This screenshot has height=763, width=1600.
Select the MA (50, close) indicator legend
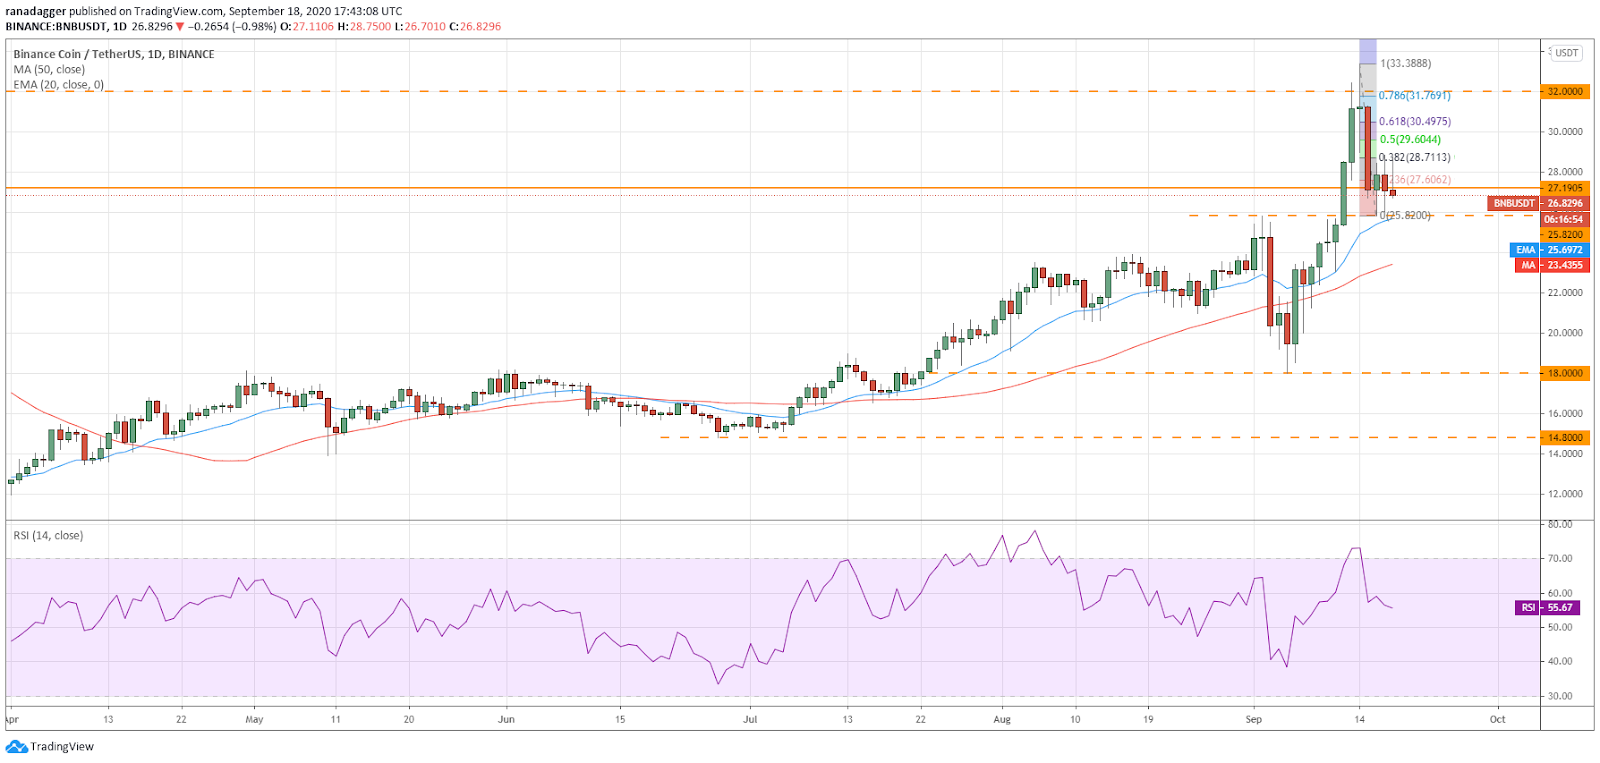click(x=49, y=70)
